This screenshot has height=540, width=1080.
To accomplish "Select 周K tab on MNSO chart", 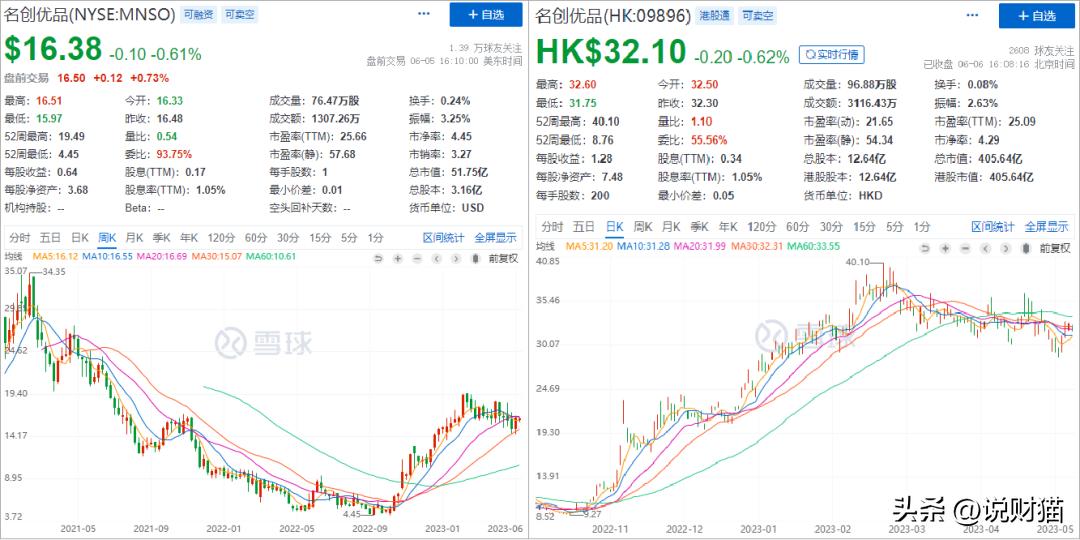I will coord(107,238).
